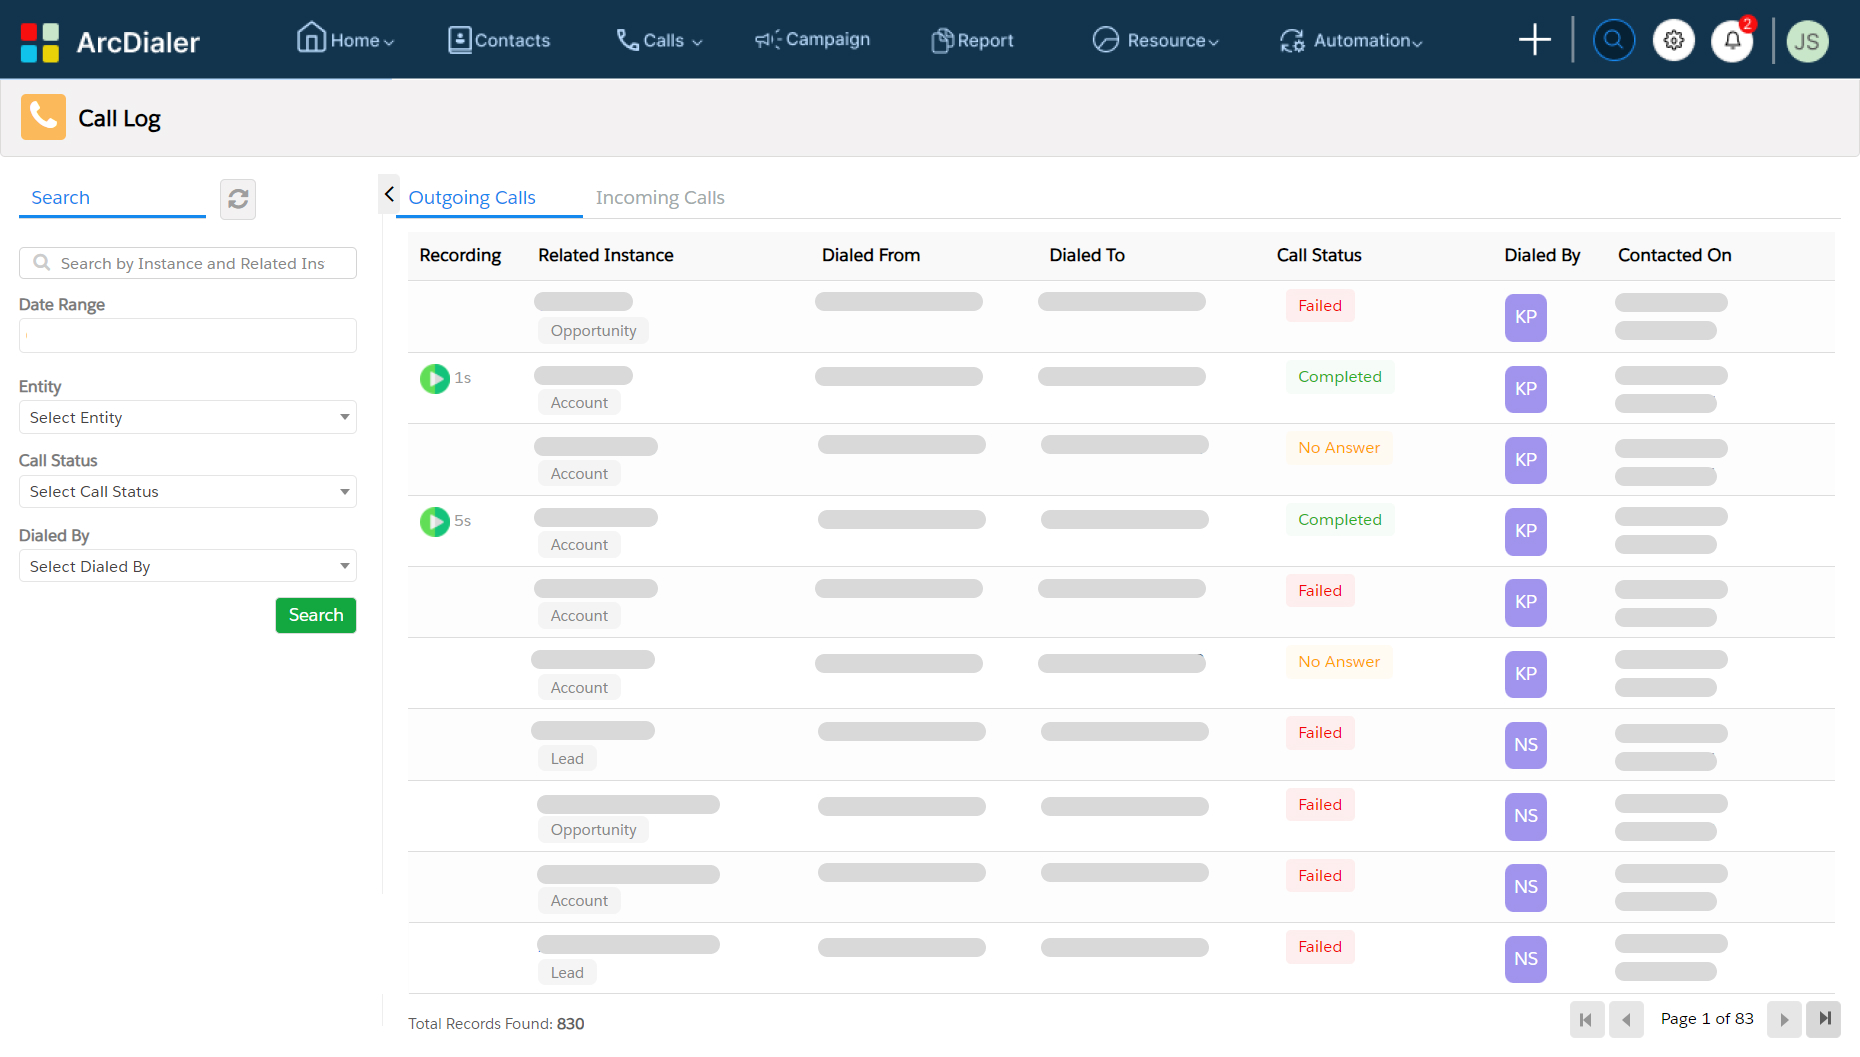Click the Date Range field

coord(187,335)
